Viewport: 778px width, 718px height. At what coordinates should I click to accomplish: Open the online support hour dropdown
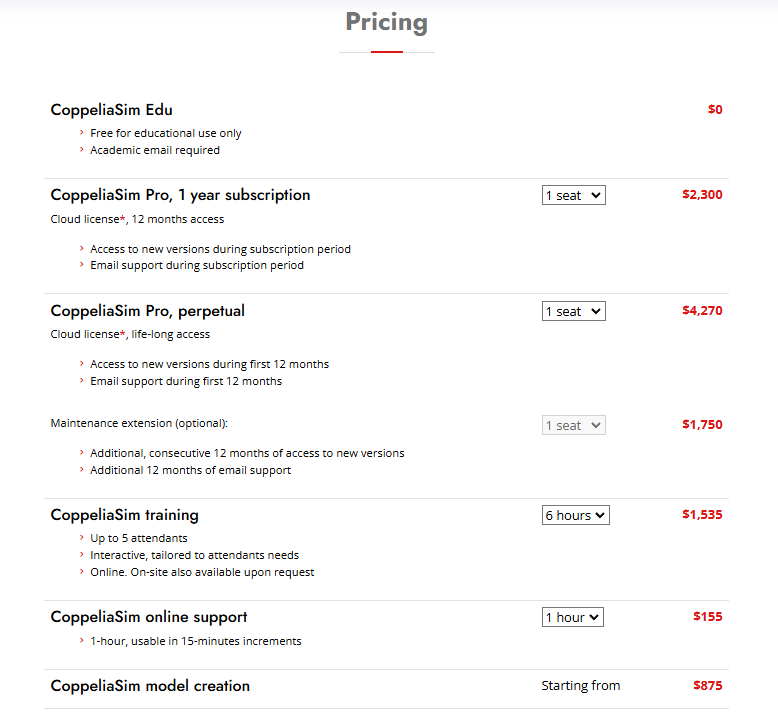572,617
